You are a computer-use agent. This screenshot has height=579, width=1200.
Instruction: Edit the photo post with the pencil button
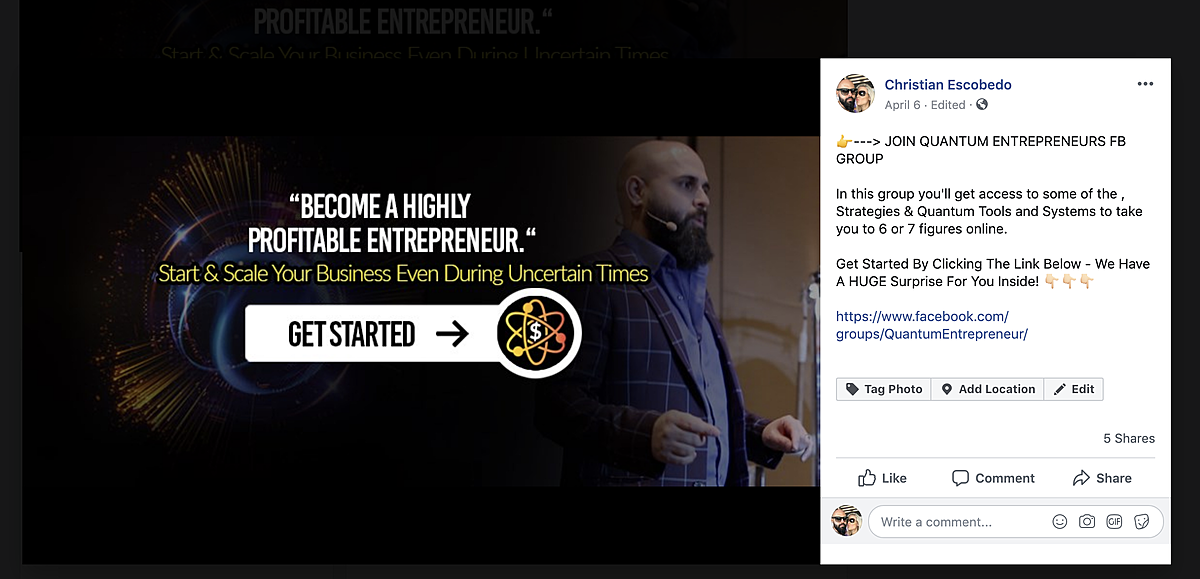[1074, 389]
